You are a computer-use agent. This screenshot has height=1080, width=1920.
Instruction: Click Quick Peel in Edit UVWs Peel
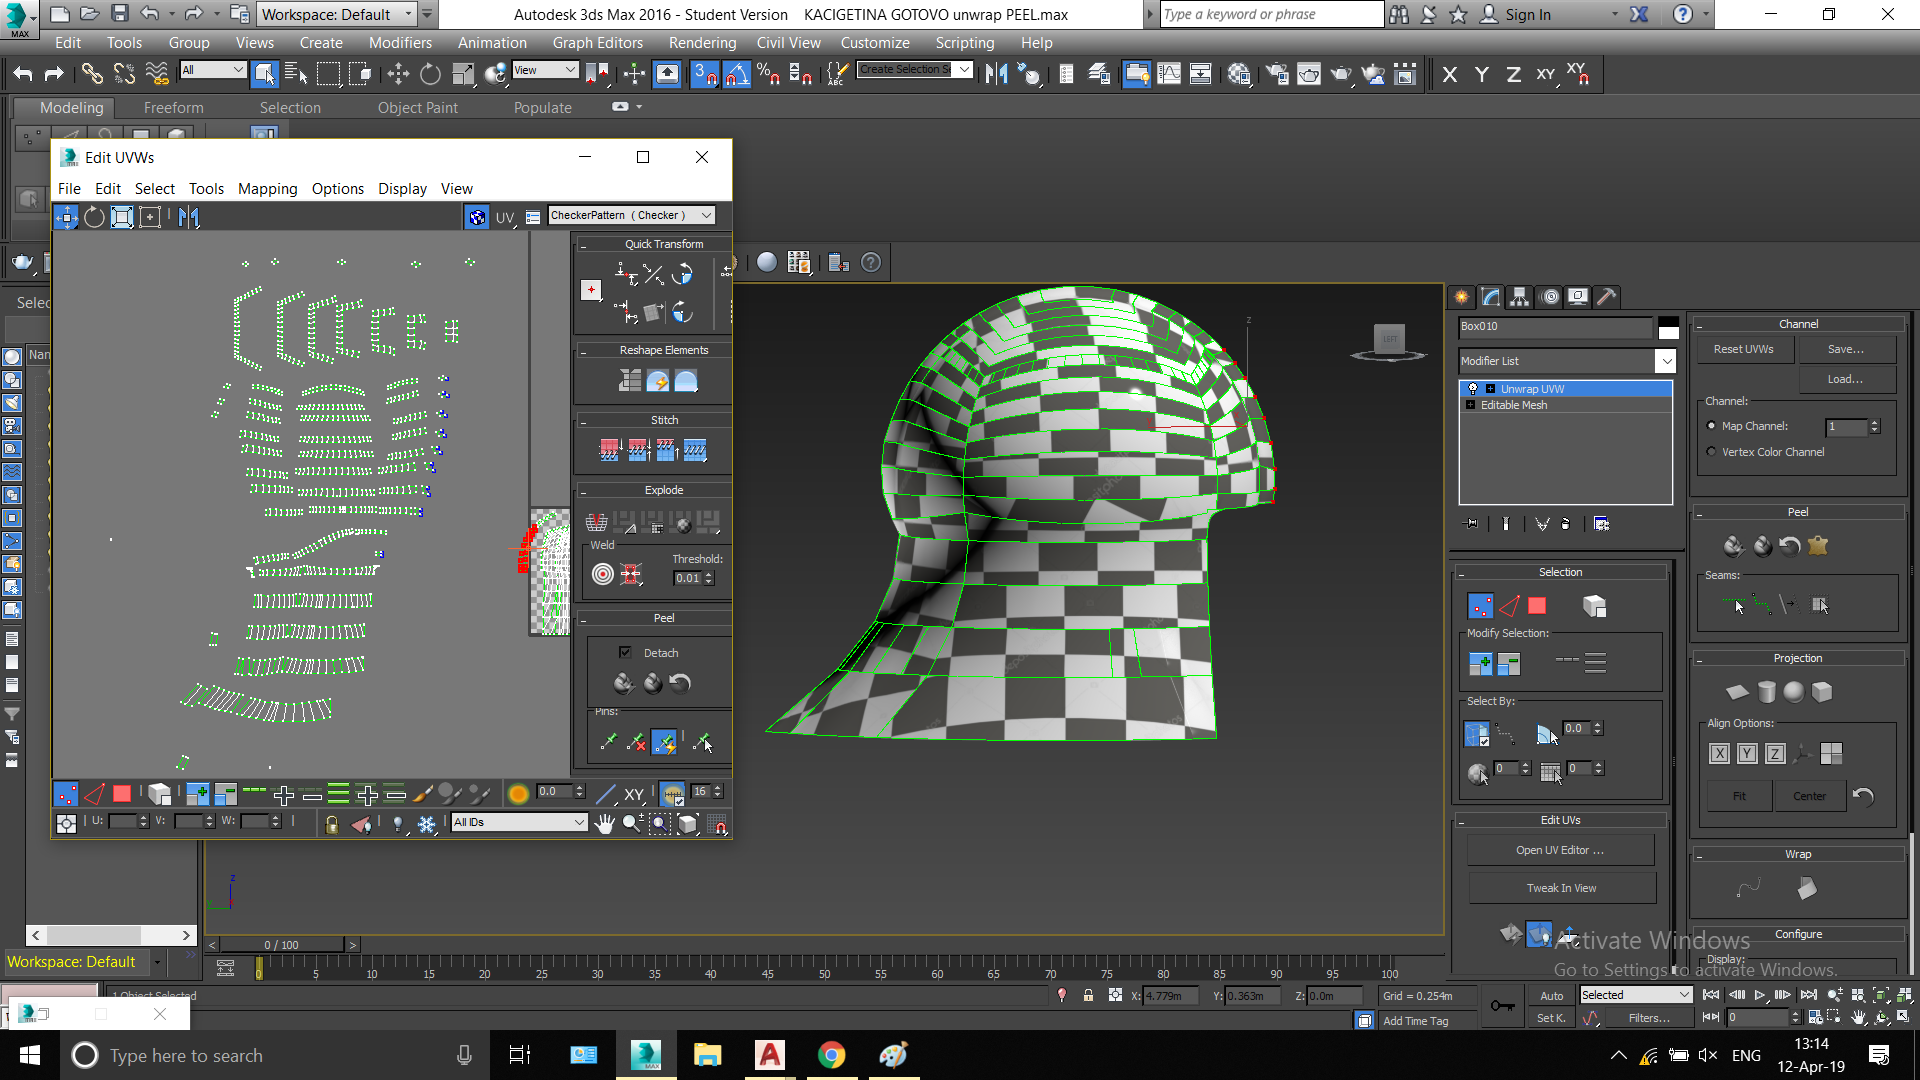click(x=624, y=683)
